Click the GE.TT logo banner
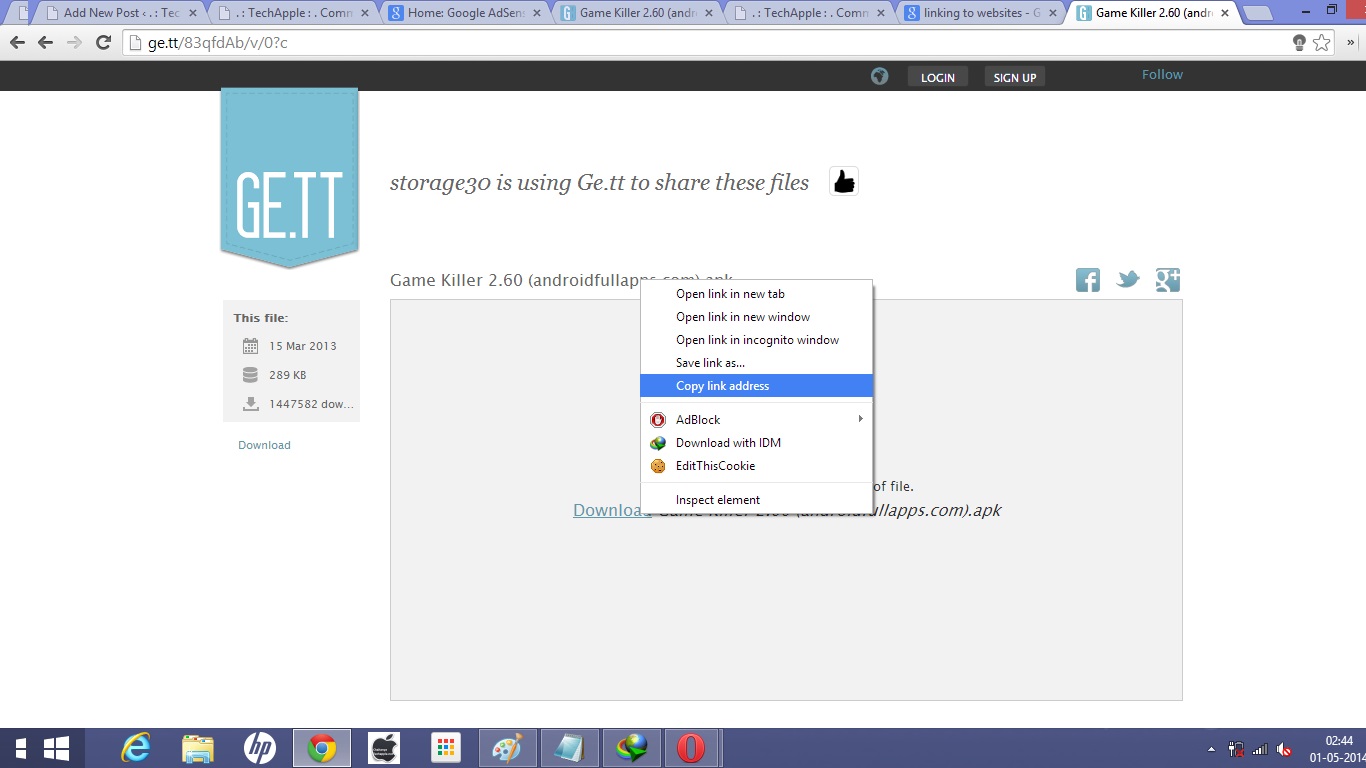The height and width of the screenshot is (768, 1366). pyautogui.click(x=289, y=178)
